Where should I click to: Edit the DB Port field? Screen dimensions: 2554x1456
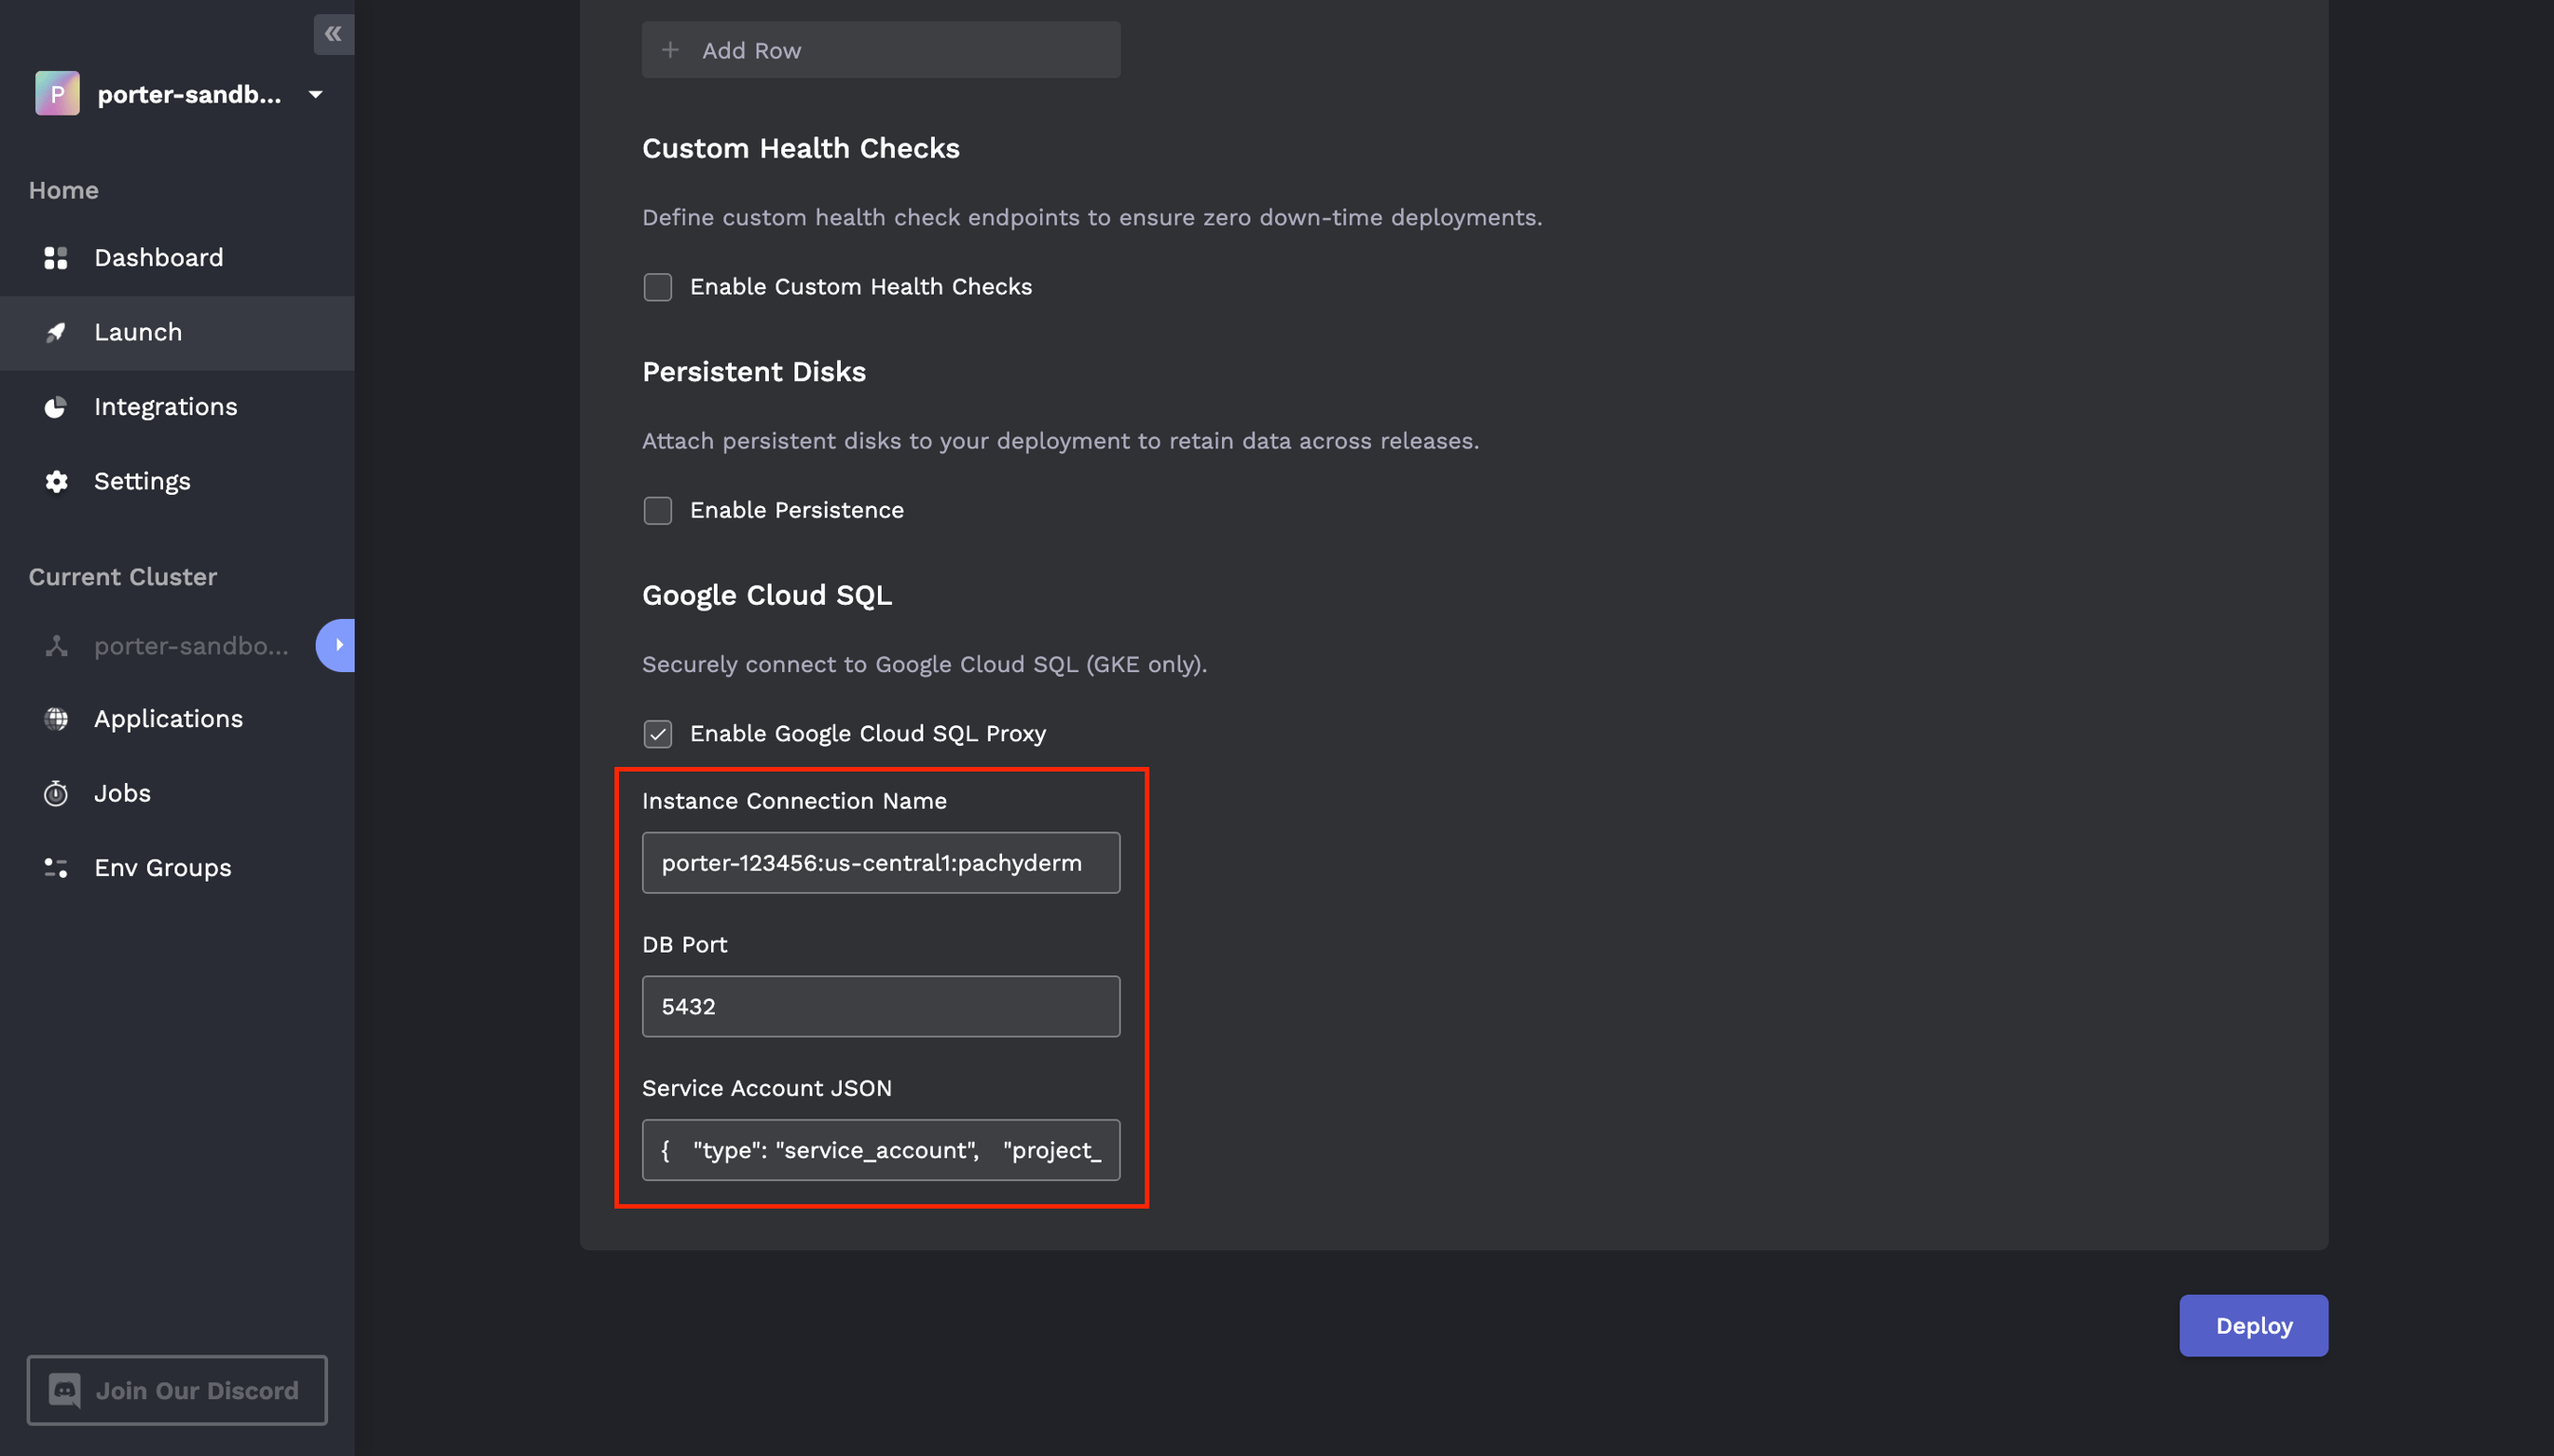click(879, 1006)
